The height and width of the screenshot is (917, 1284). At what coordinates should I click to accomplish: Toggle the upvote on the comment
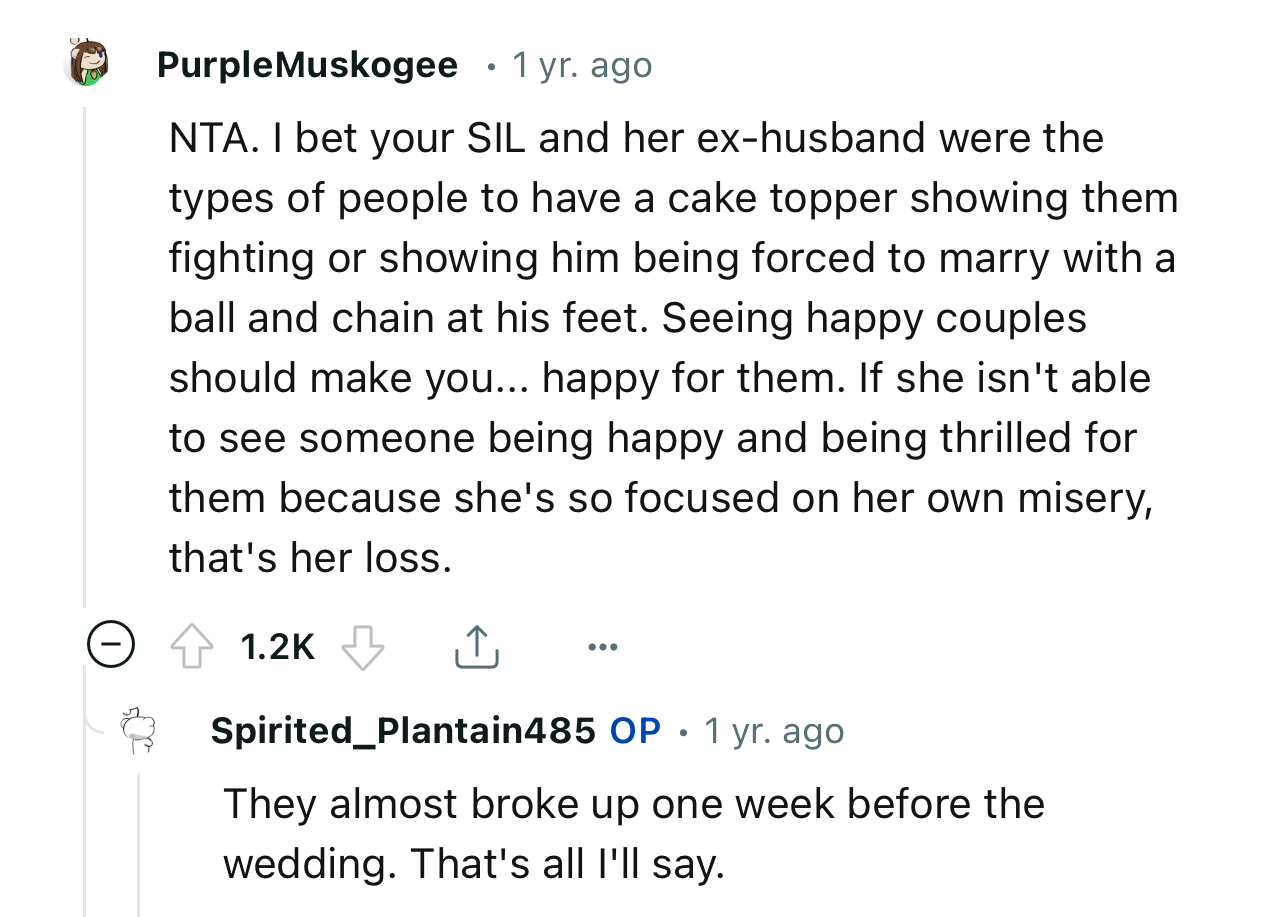192,645
